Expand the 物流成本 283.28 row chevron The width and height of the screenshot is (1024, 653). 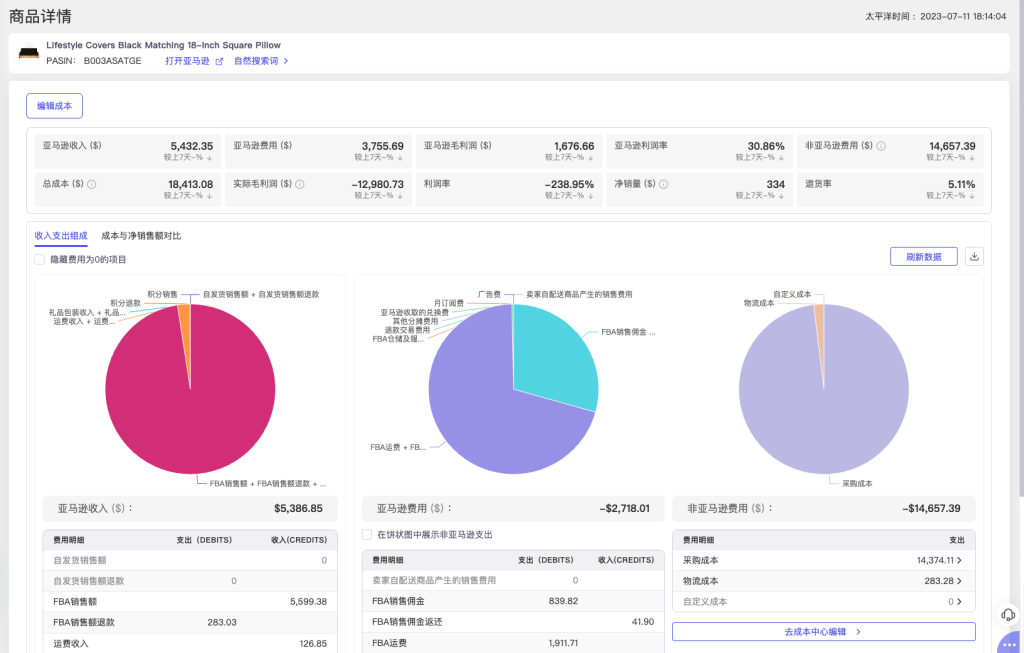tap(959, 581)
